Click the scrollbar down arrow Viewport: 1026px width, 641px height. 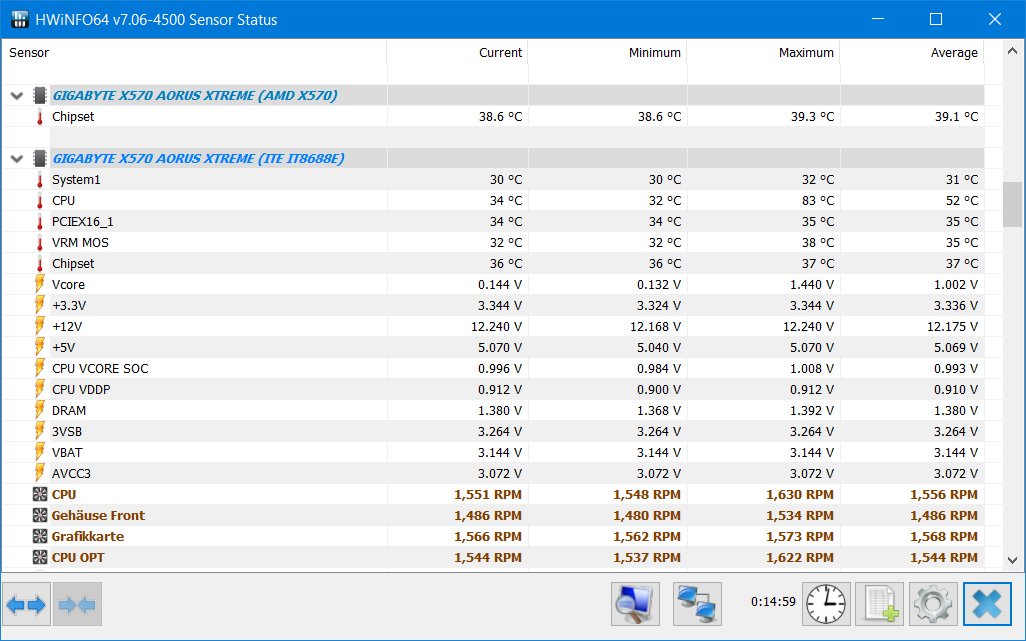click(1012, 561)
